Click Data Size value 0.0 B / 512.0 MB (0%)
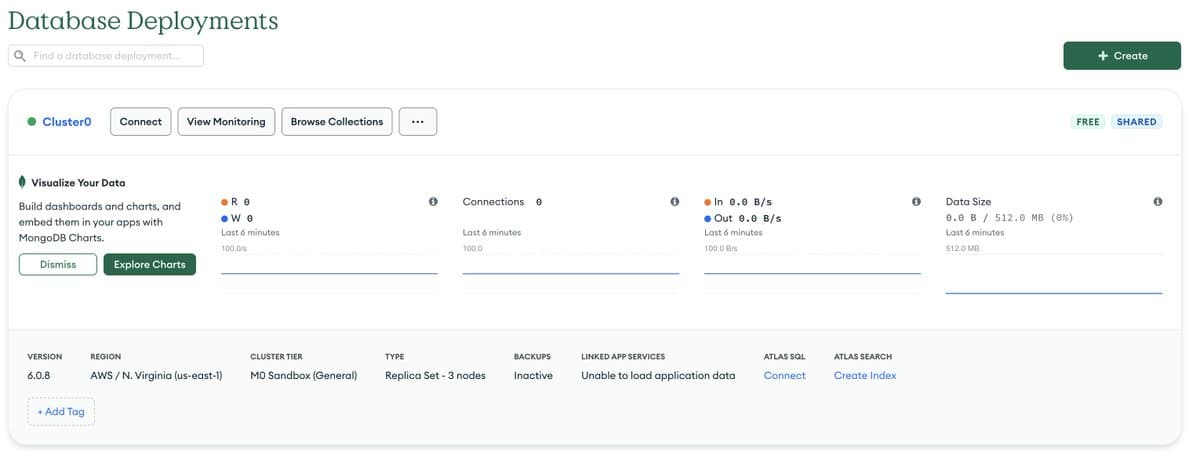The width and height of the screenshot is (1200, 470). 1009,217
